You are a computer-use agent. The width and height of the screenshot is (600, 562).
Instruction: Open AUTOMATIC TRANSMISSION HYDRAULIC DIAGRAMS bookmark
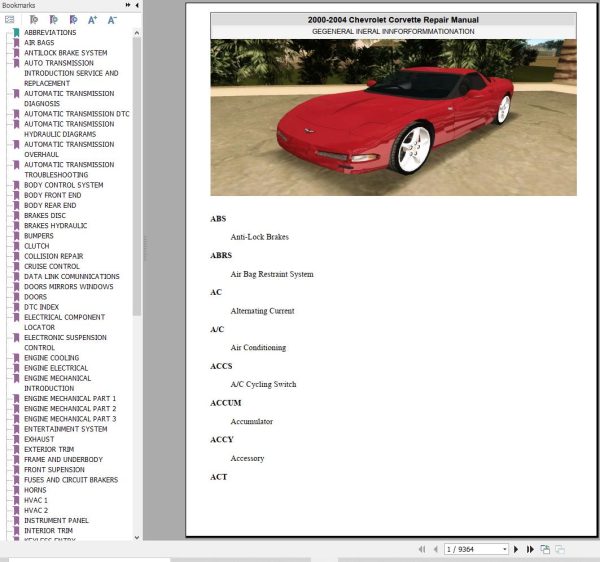pos(69,129)
